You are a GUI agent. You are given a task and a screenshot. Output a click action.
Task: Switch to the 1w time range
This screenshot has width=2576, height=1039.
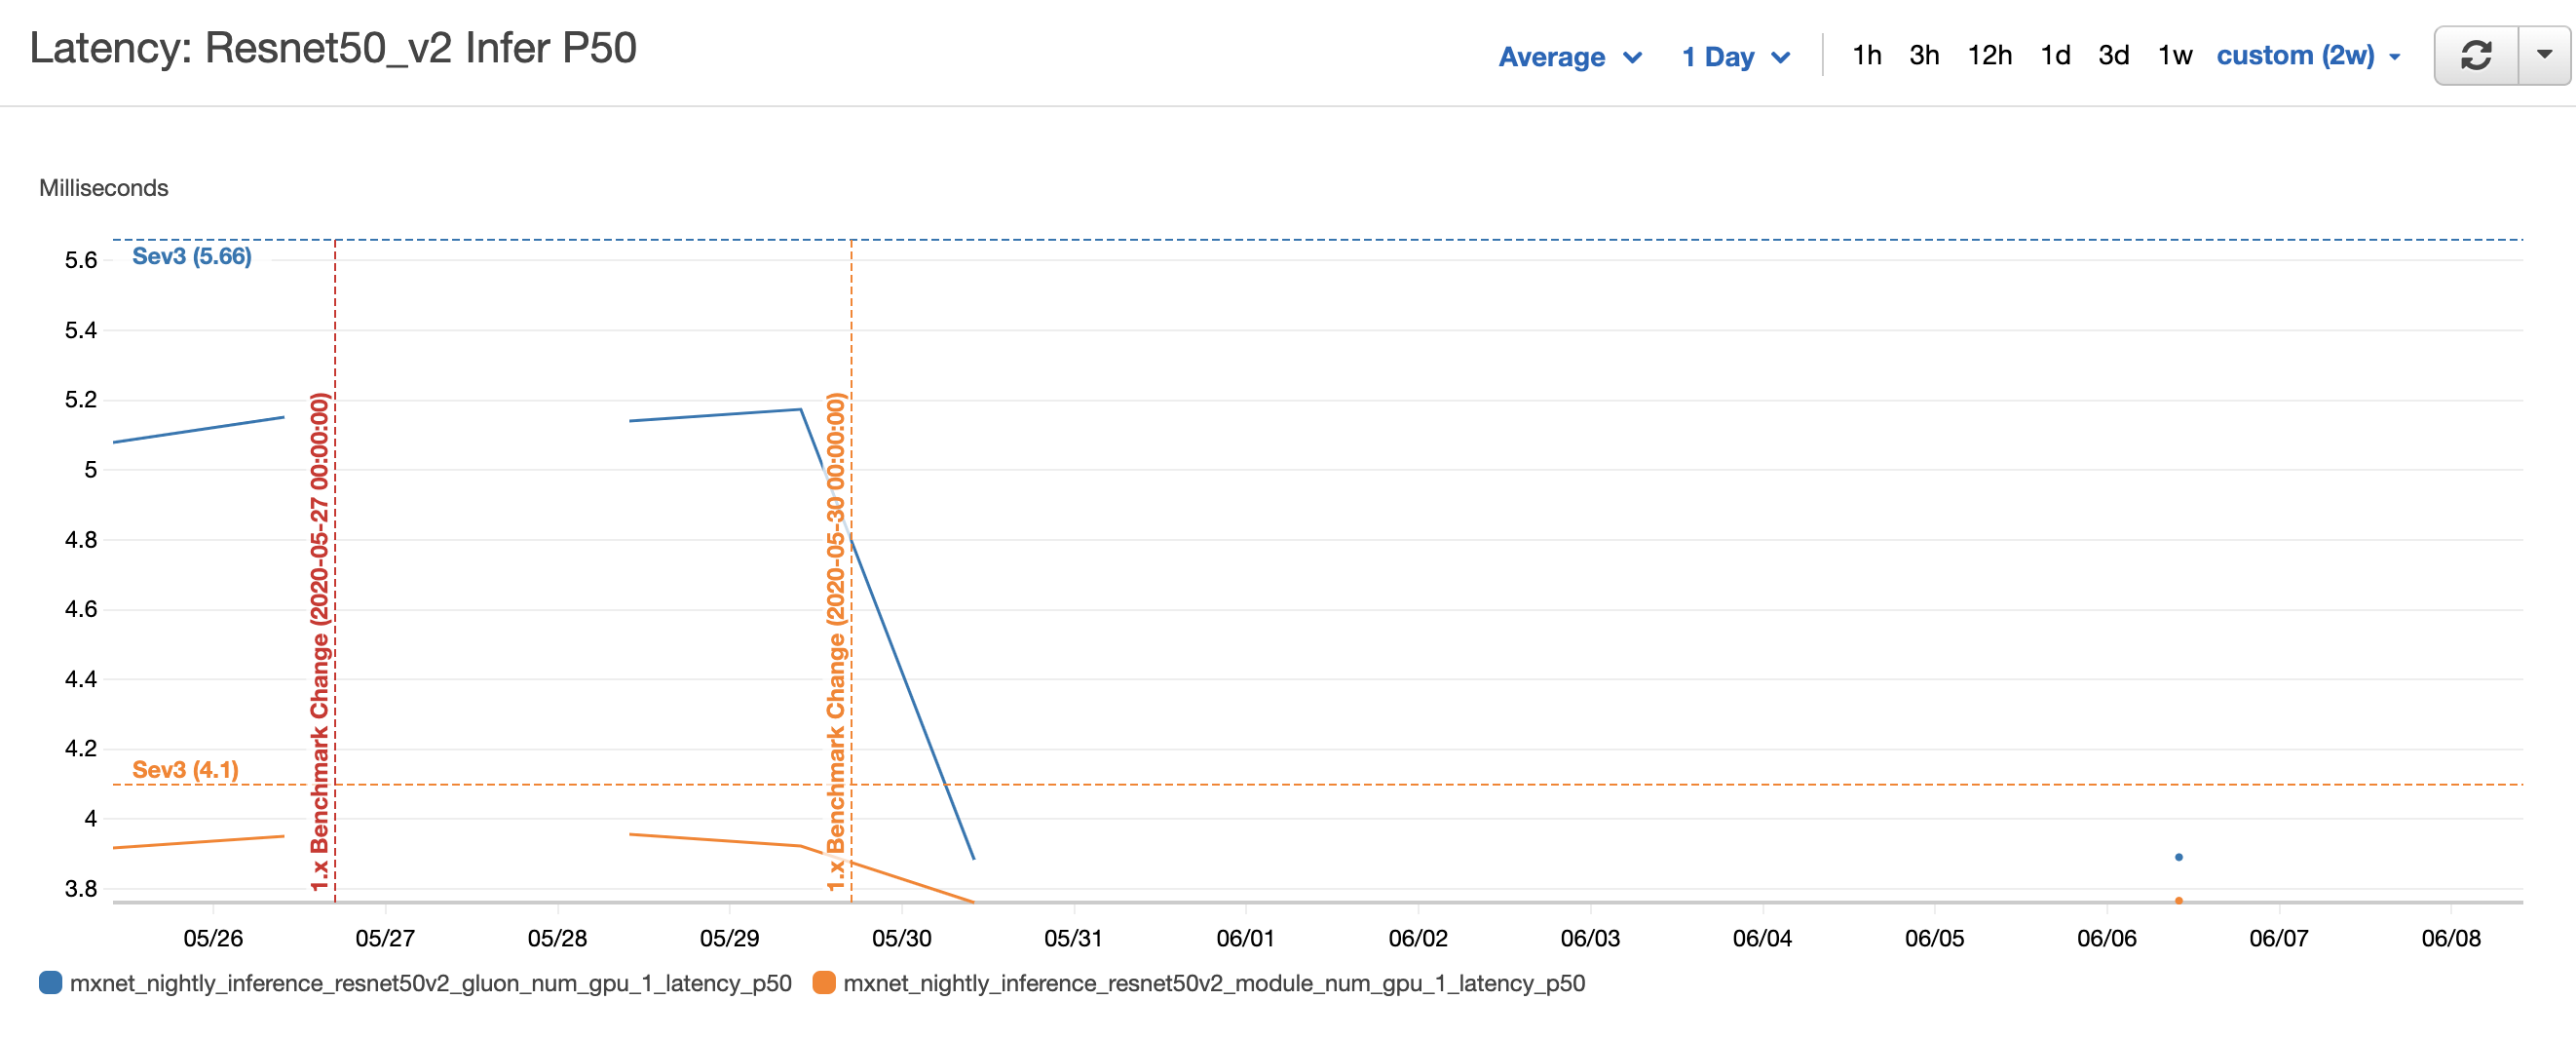tap(2174, 56)
